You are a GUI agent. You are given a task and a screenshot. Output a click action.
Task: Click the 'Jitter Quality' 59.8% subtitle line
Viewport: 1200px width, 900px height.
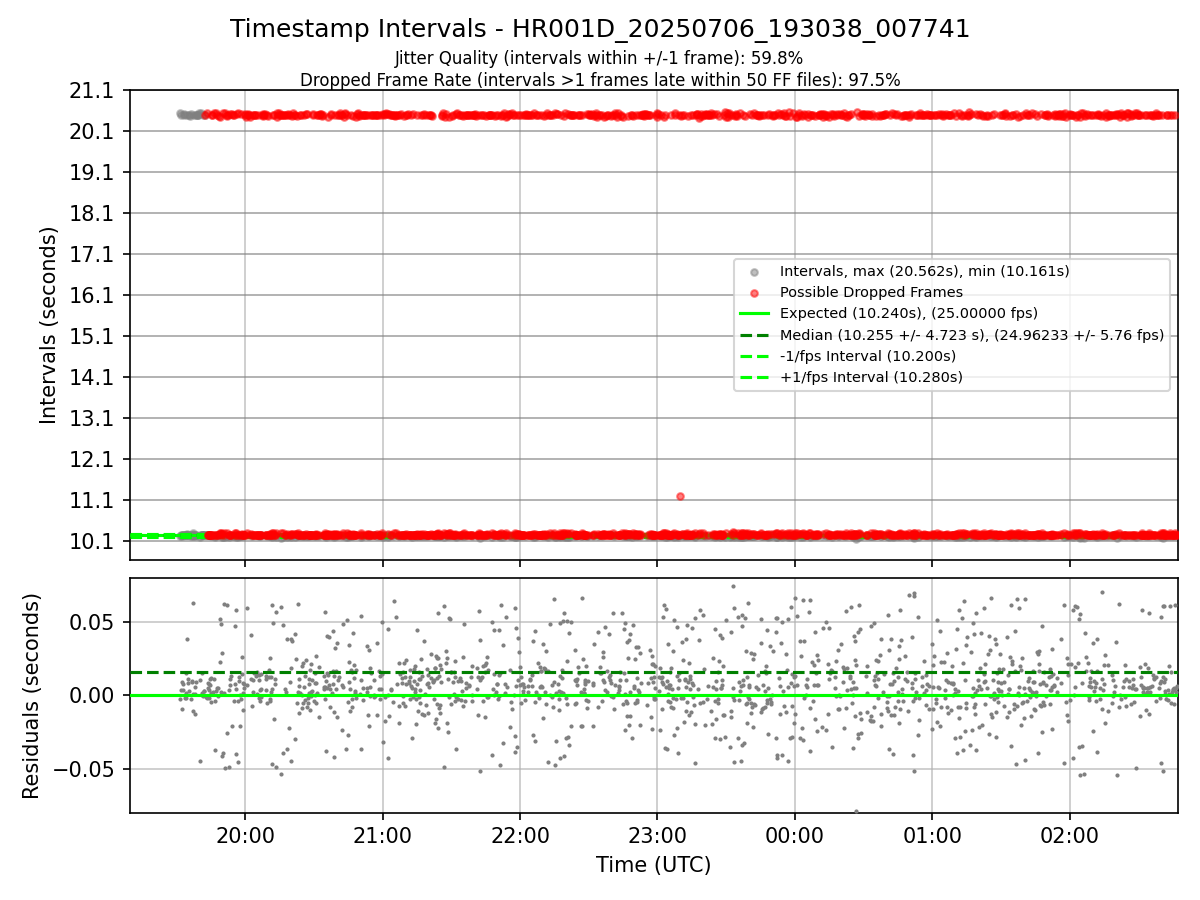point(600,58)
